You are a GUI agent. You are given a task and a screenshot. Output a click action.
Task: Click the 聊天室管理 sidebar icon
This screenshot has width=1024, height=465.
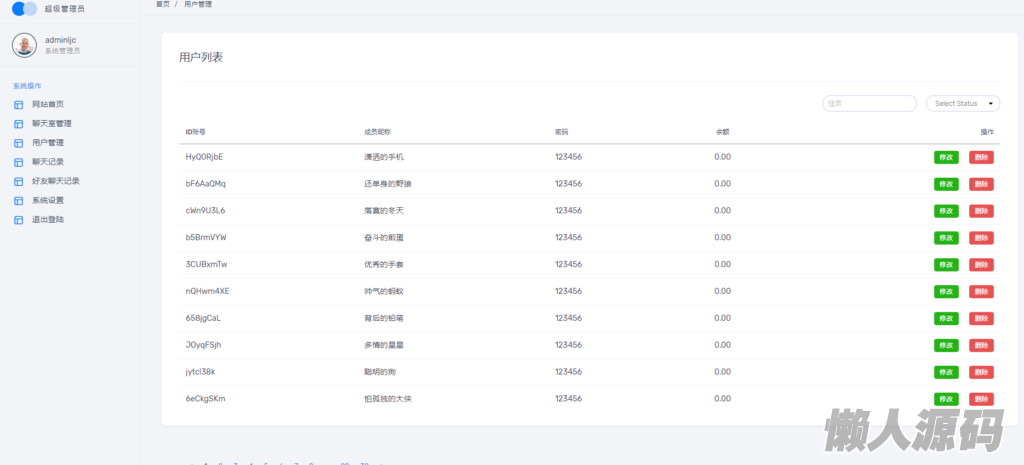point(18,124)
